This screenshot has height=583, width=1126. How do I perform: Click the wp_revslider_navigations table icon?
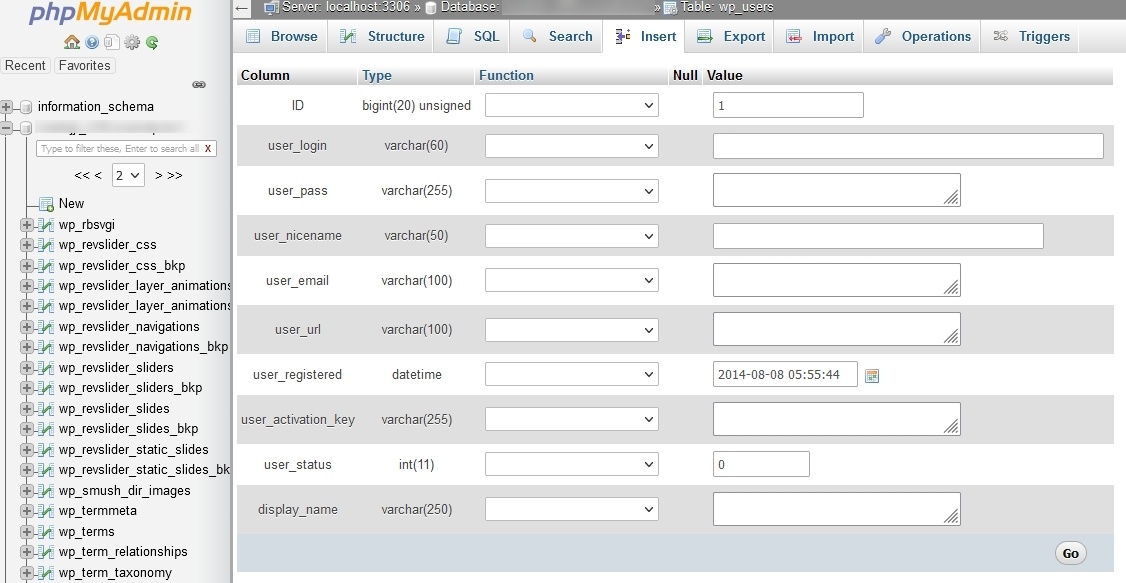click(46, 327)
